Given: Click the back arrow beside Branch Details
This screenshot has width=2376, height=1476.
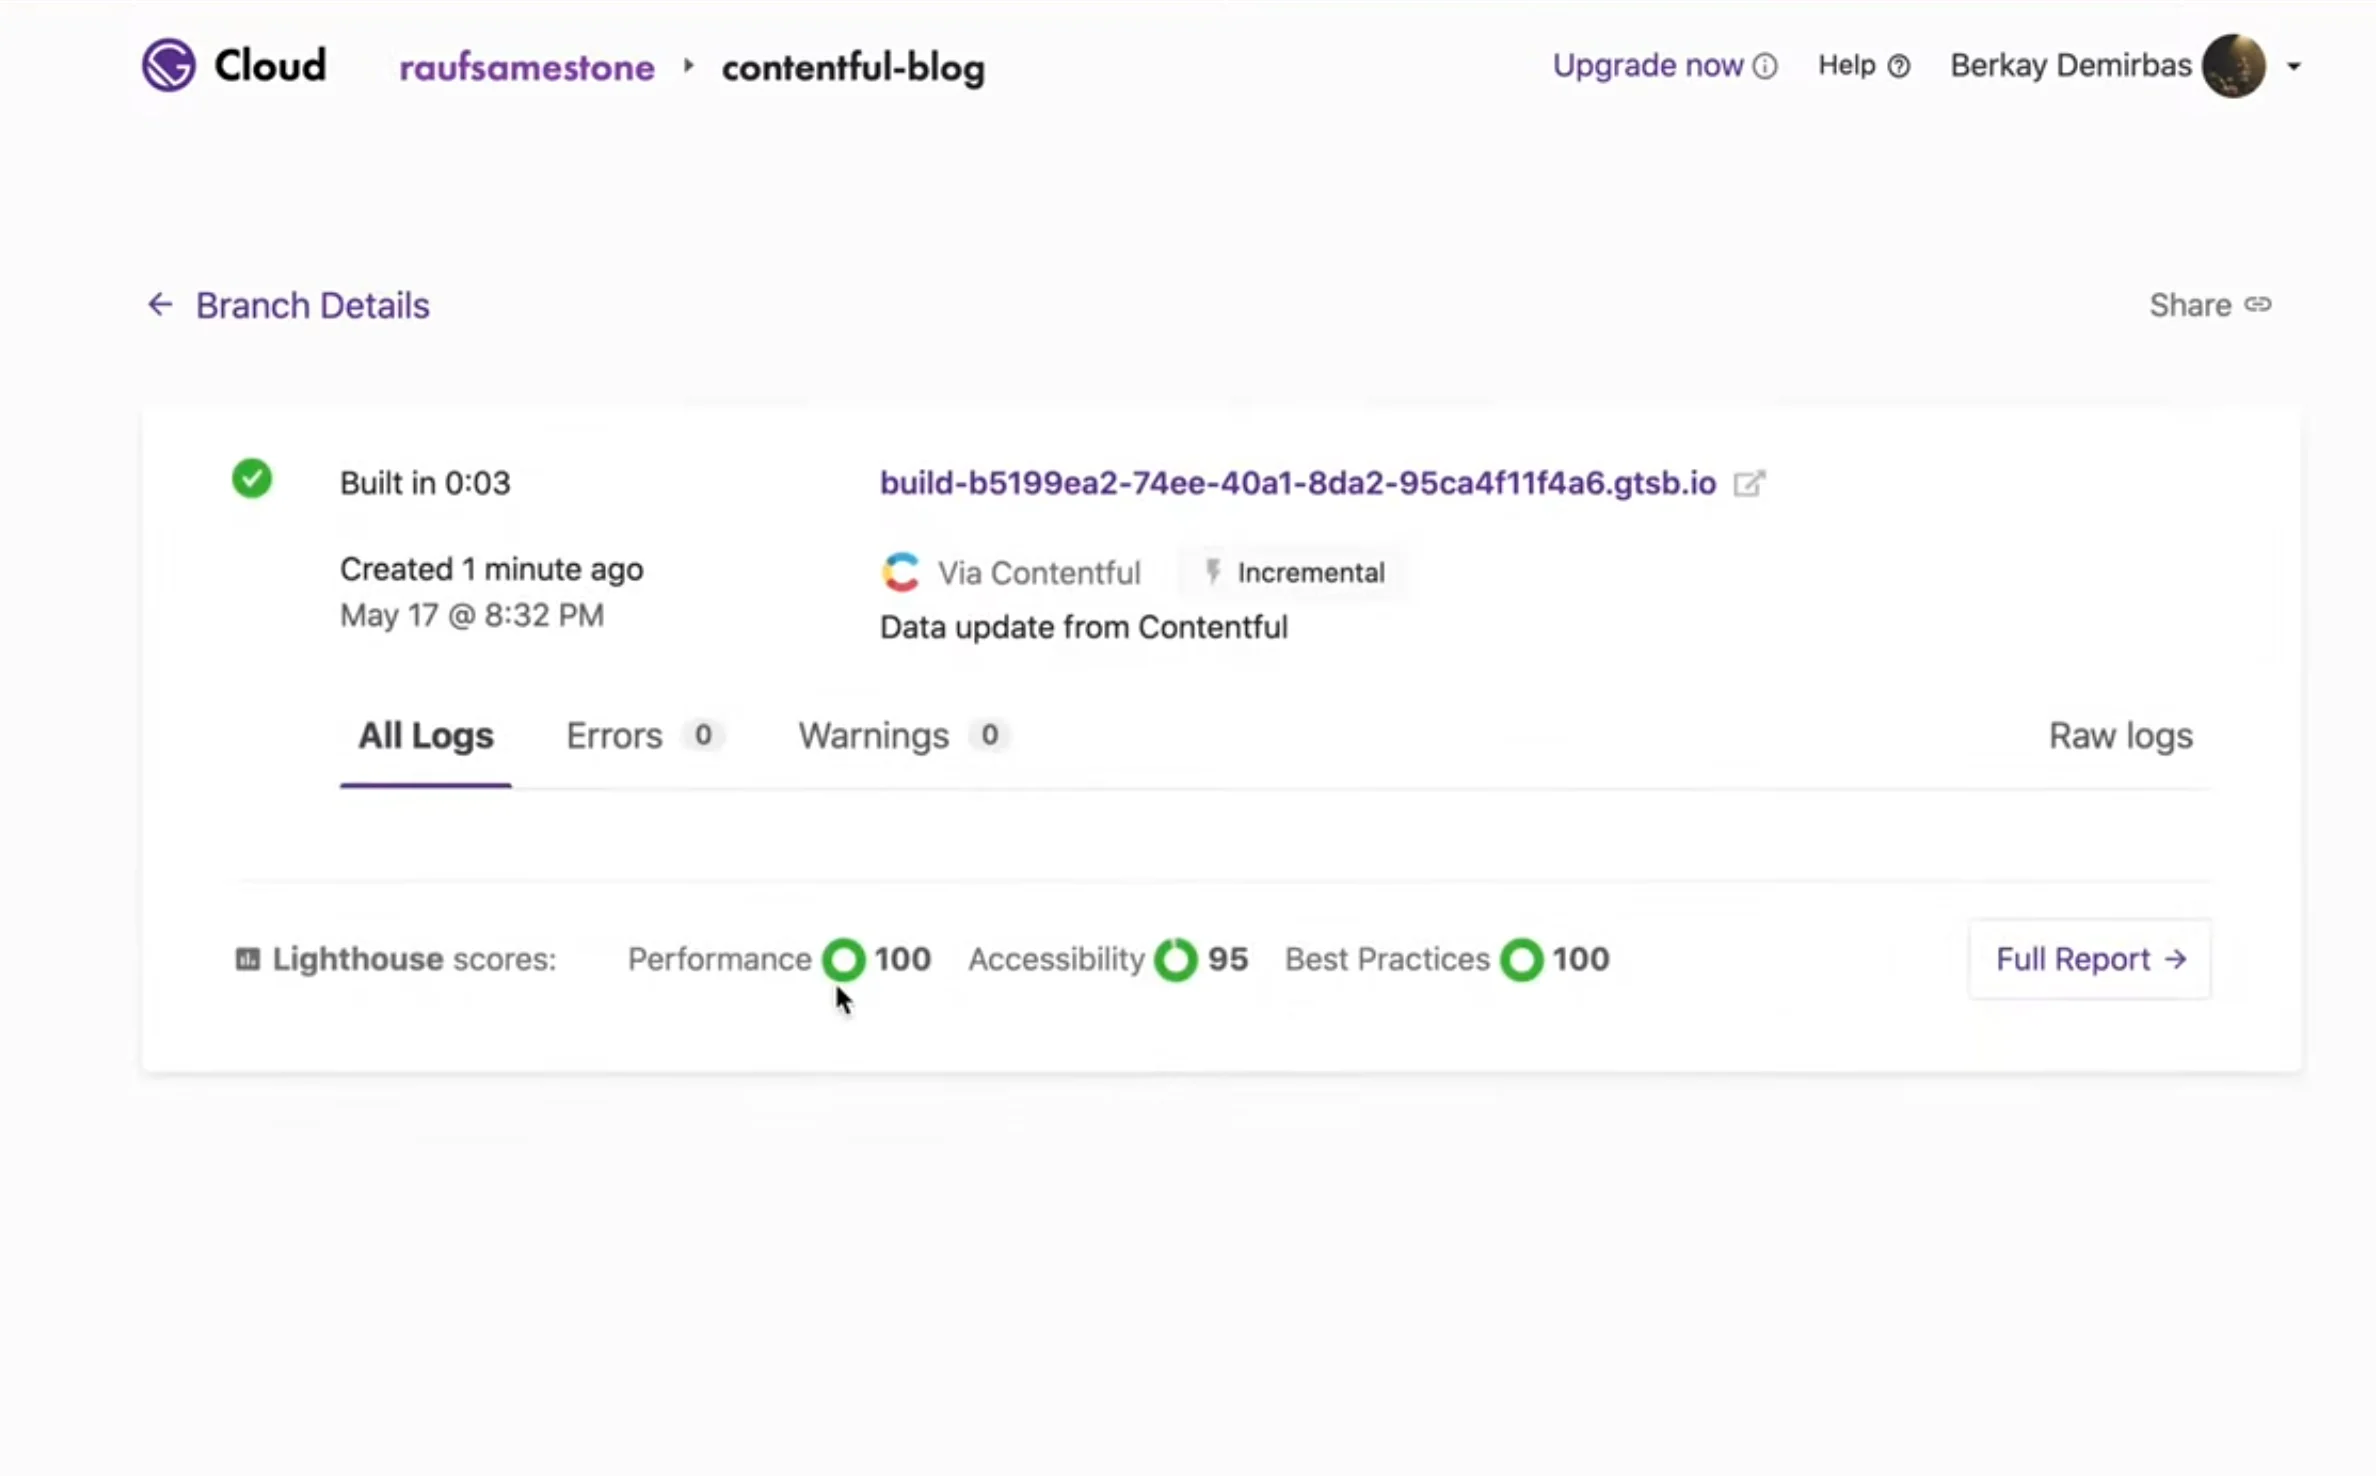Looking at the screenshot, I should 160,304.
